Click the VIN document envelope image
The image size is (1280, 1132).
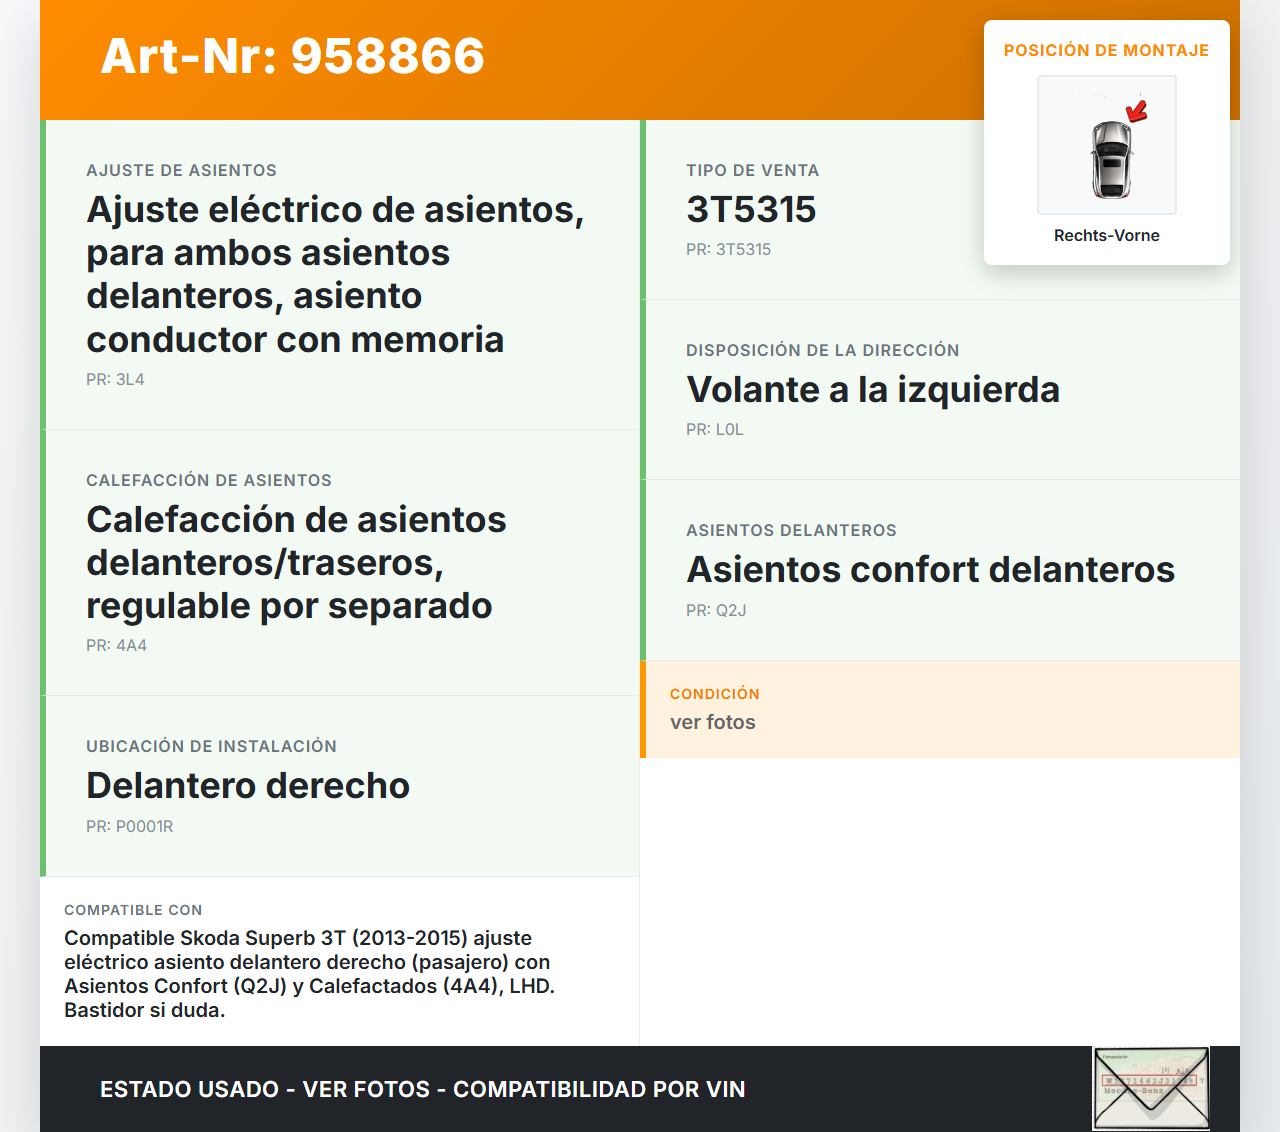click(1151, 1088)
